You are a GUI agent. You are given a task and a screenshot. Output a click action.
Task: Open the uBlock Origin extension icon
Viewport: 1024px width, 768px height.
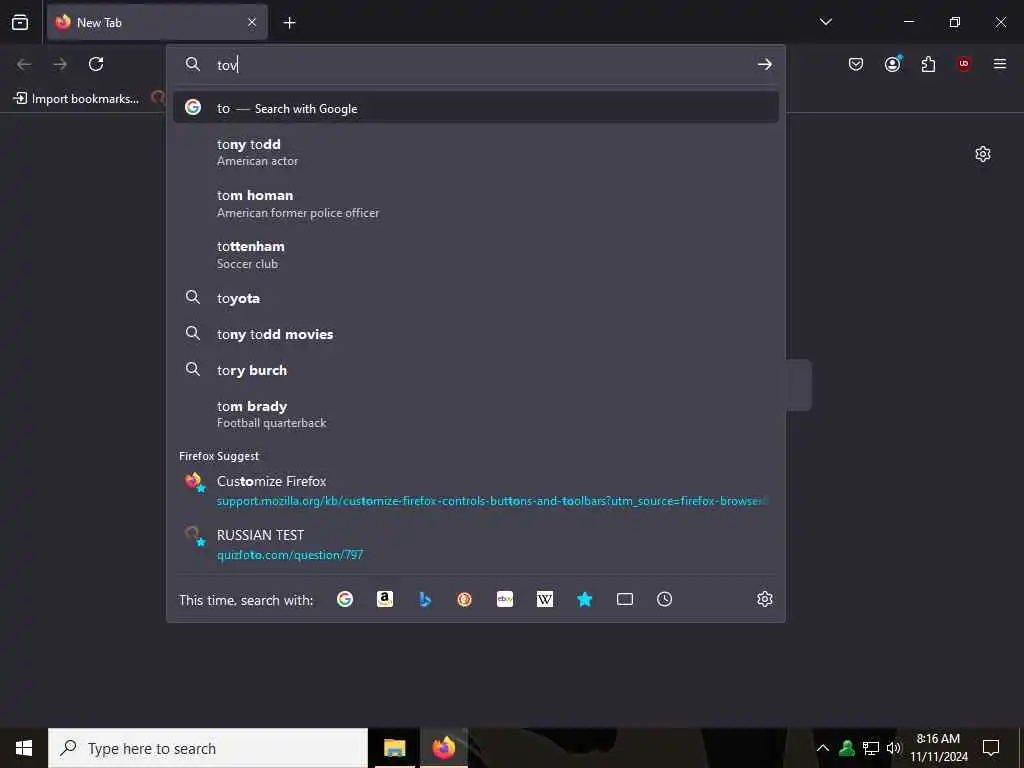point(964,64)
